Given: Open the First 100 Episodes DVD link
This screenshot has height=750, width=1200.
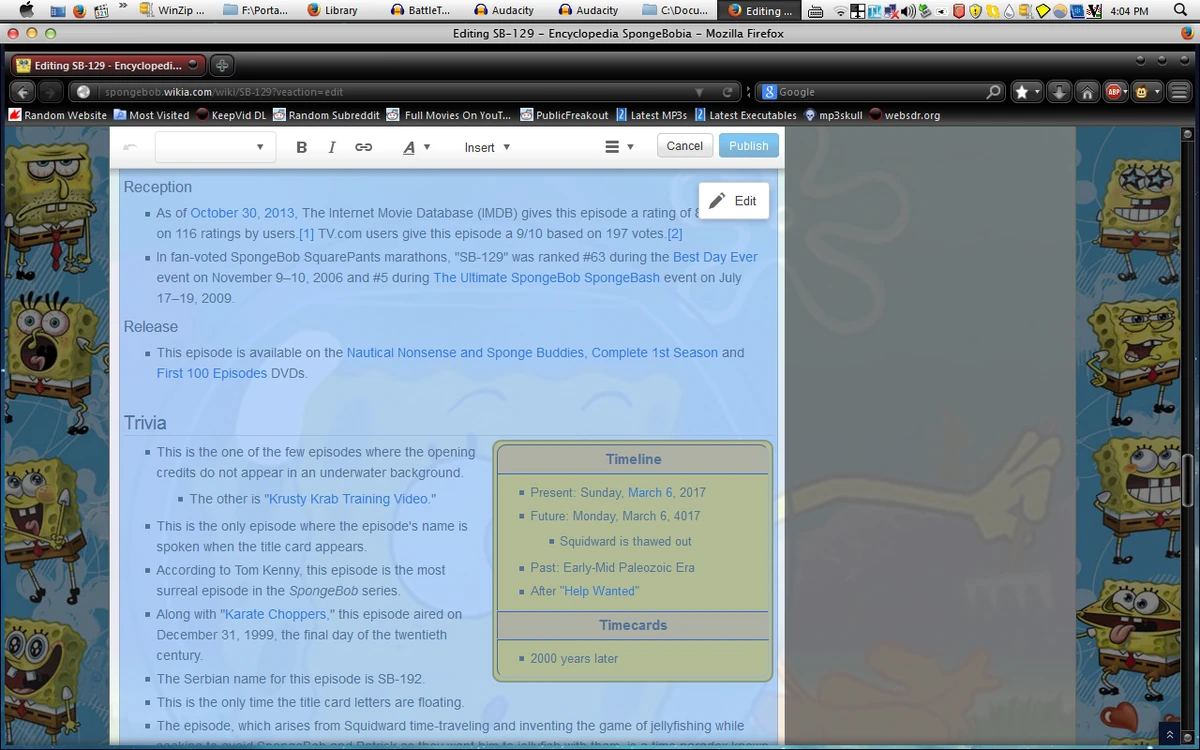Looking at the screenshot, I should pos(211,372).
